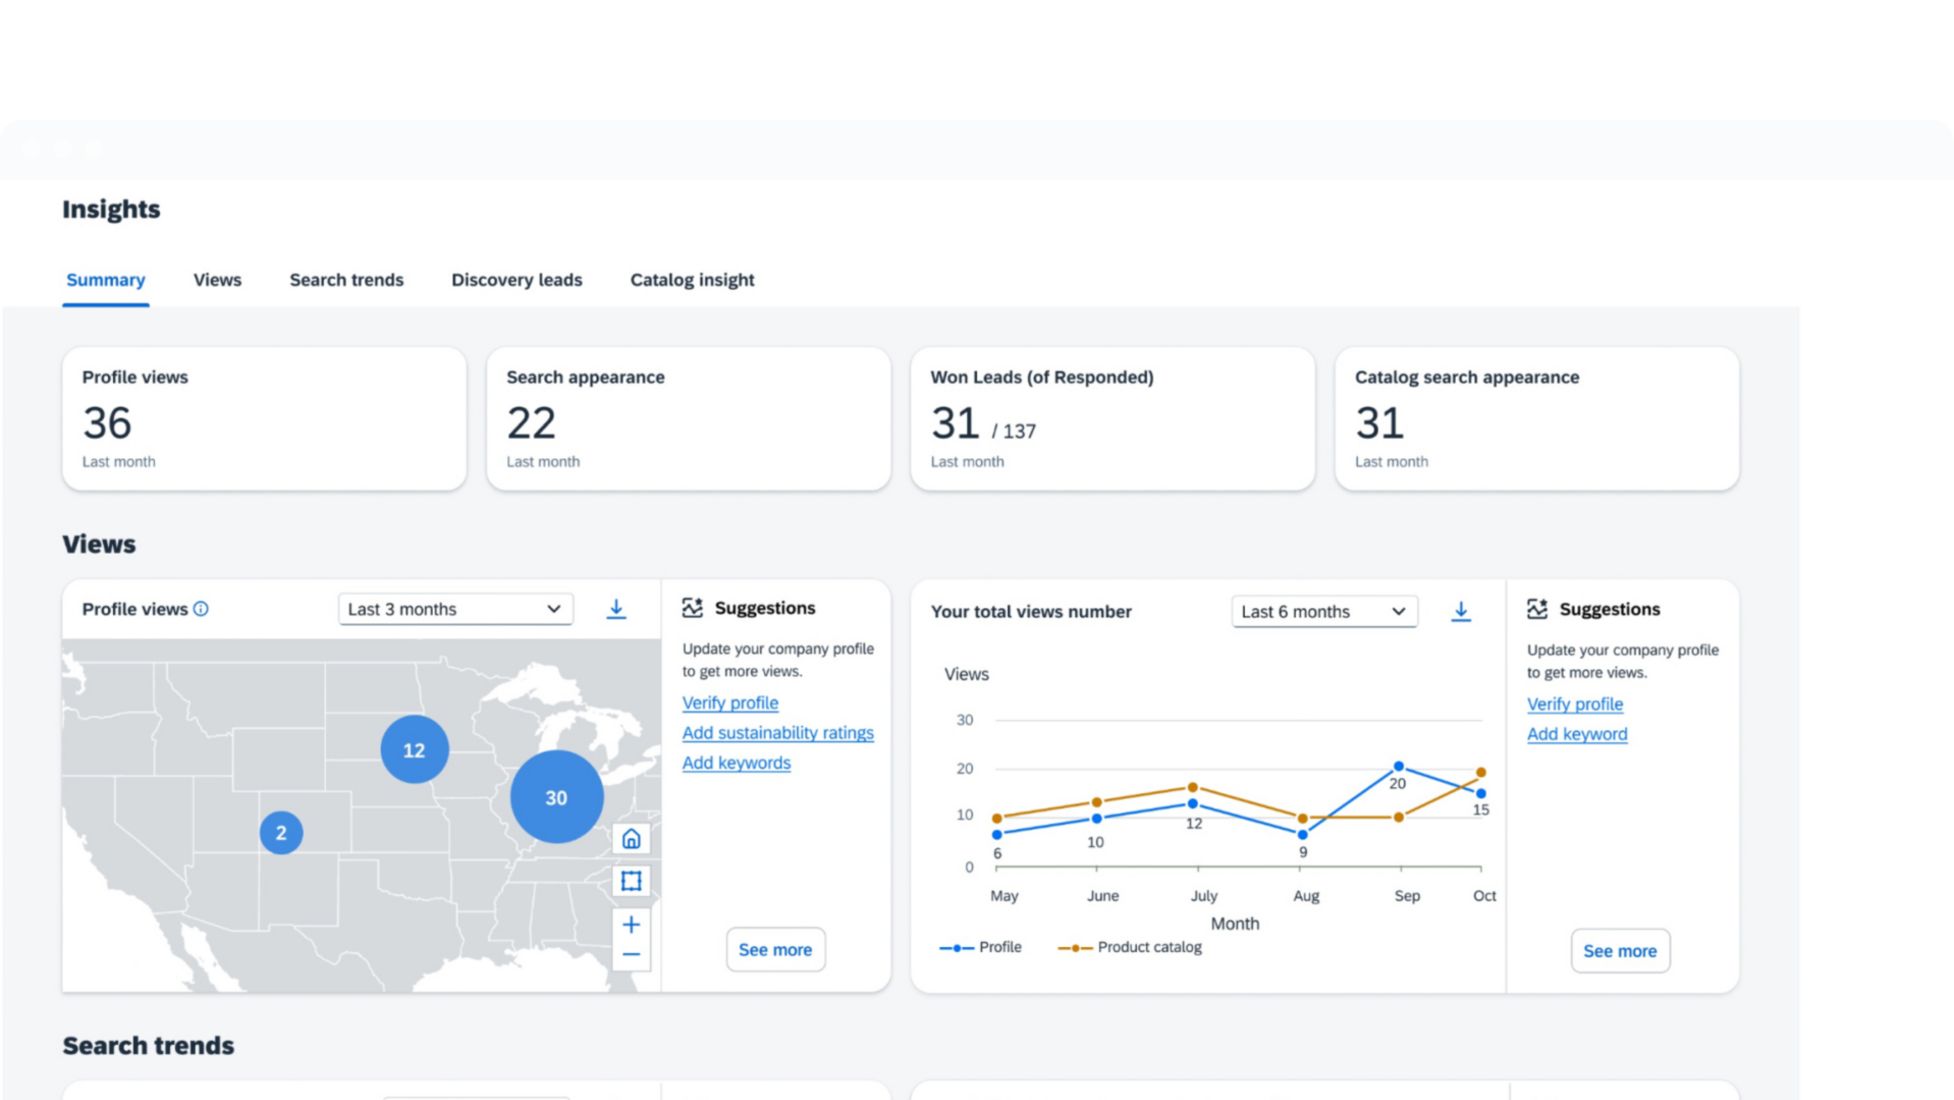The image size is (1954, 1100).
Task: Download the Profile views map data
Action: coord(616,609)
